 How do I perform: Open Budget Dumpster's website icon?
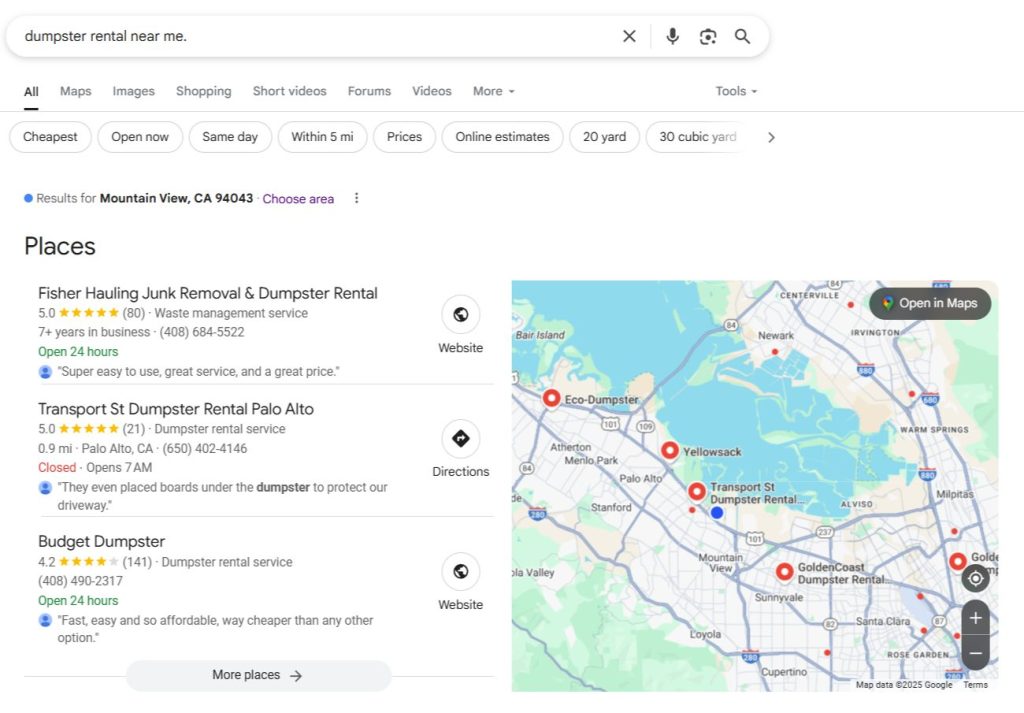[460, 570]
